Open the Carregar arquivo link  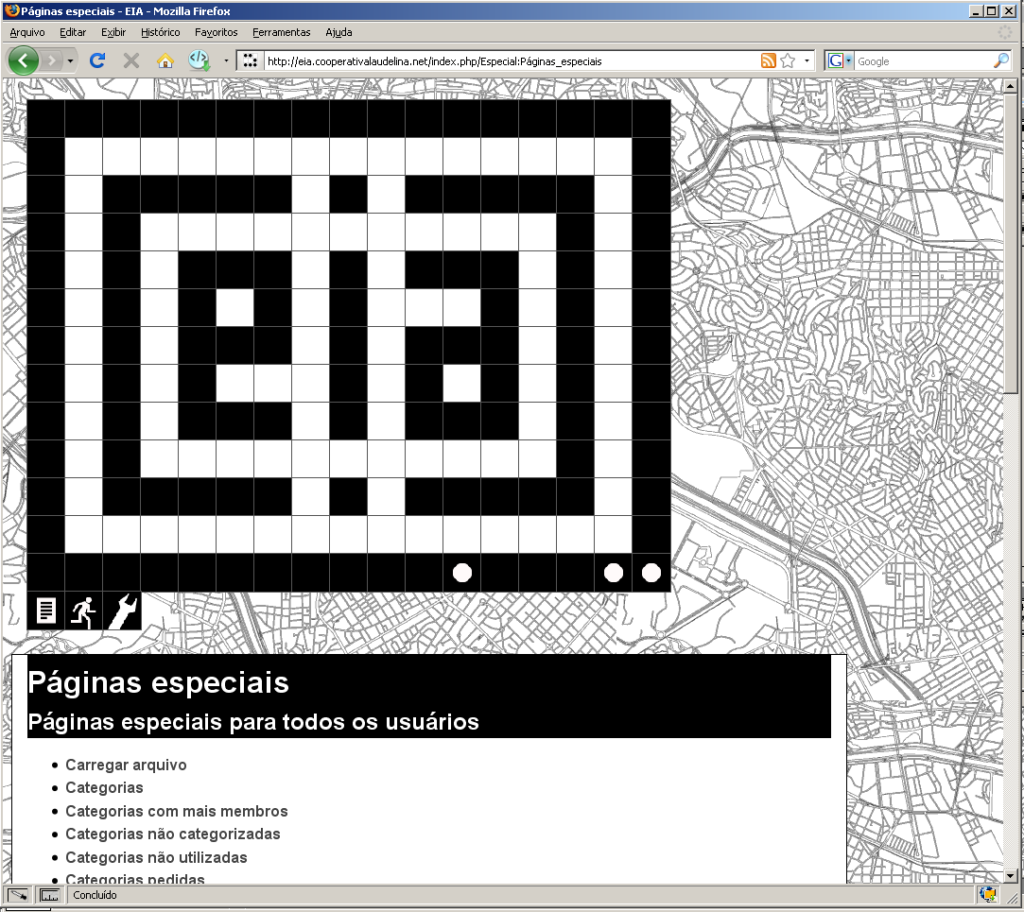coord(126,765)
